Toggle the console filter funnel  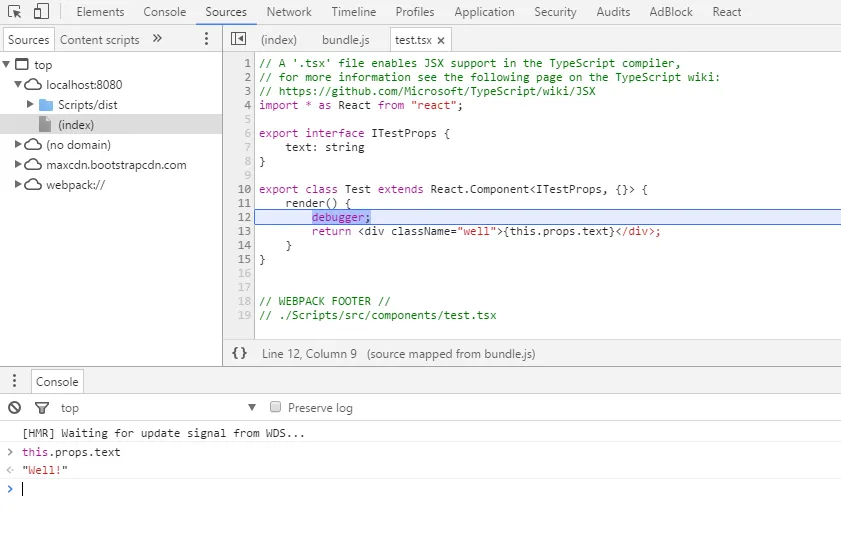[x=42, y=408]
